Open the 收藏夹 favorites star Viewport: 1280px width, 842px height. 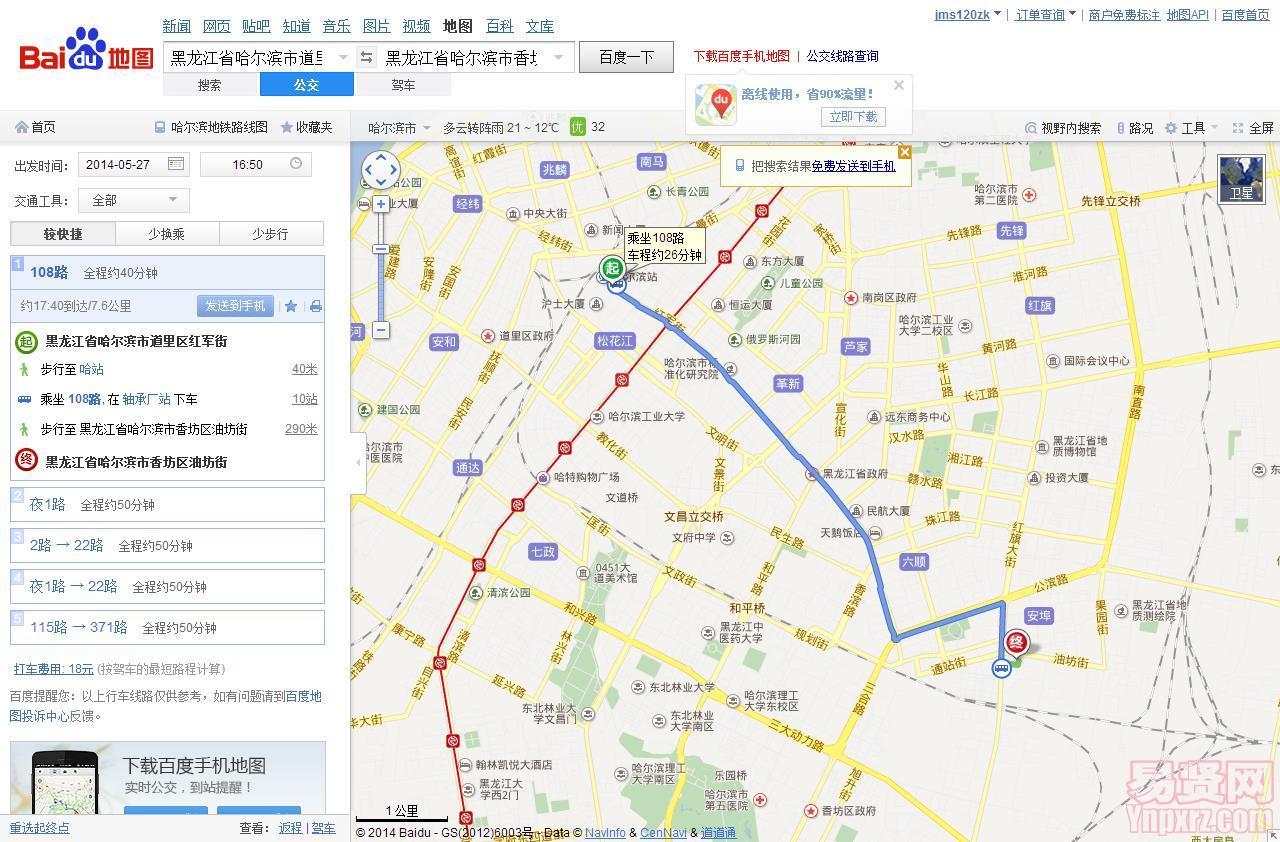(307, 127)
